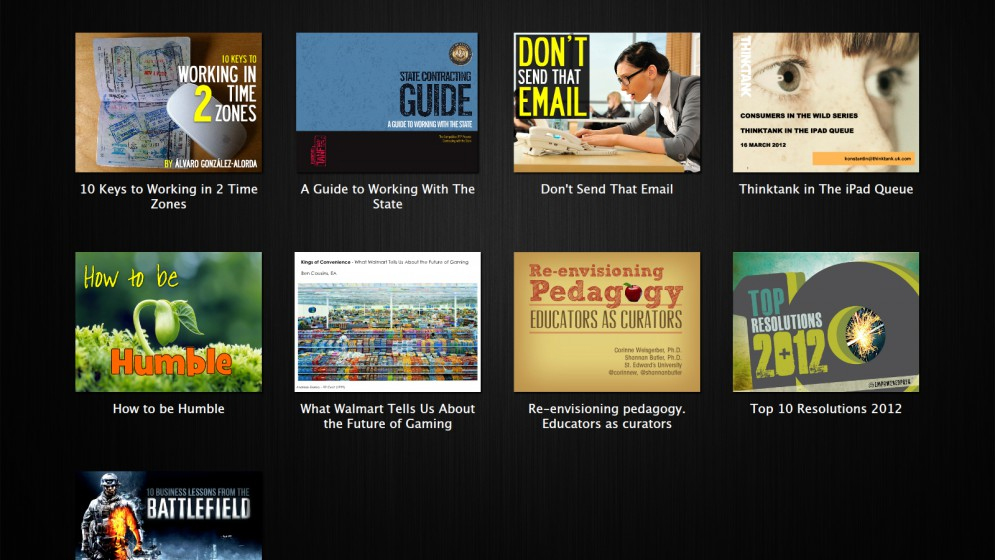Click the 'How to be Humble' title text
Image resolution: width=995 pixels, height=560 pixels.
(x=168, y=409)
